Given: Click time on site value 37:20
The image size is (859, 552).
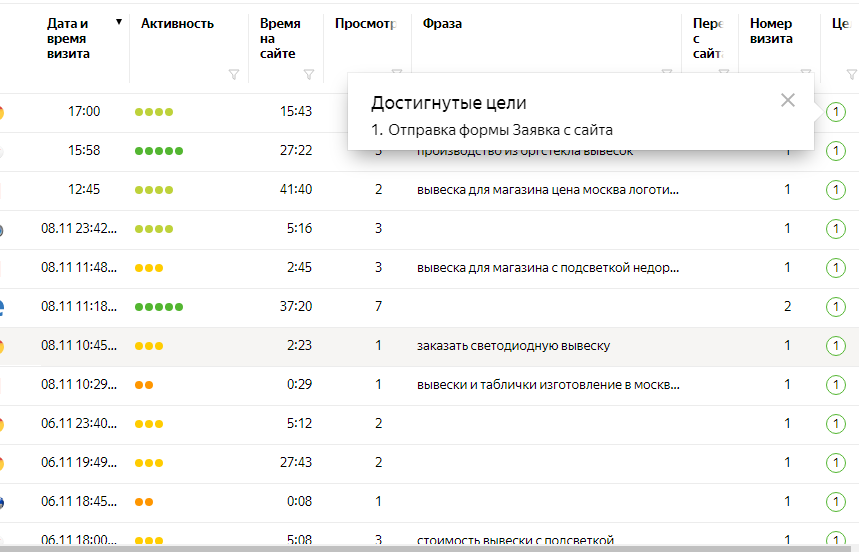Looking at the screenshot, I should (296, 306).
